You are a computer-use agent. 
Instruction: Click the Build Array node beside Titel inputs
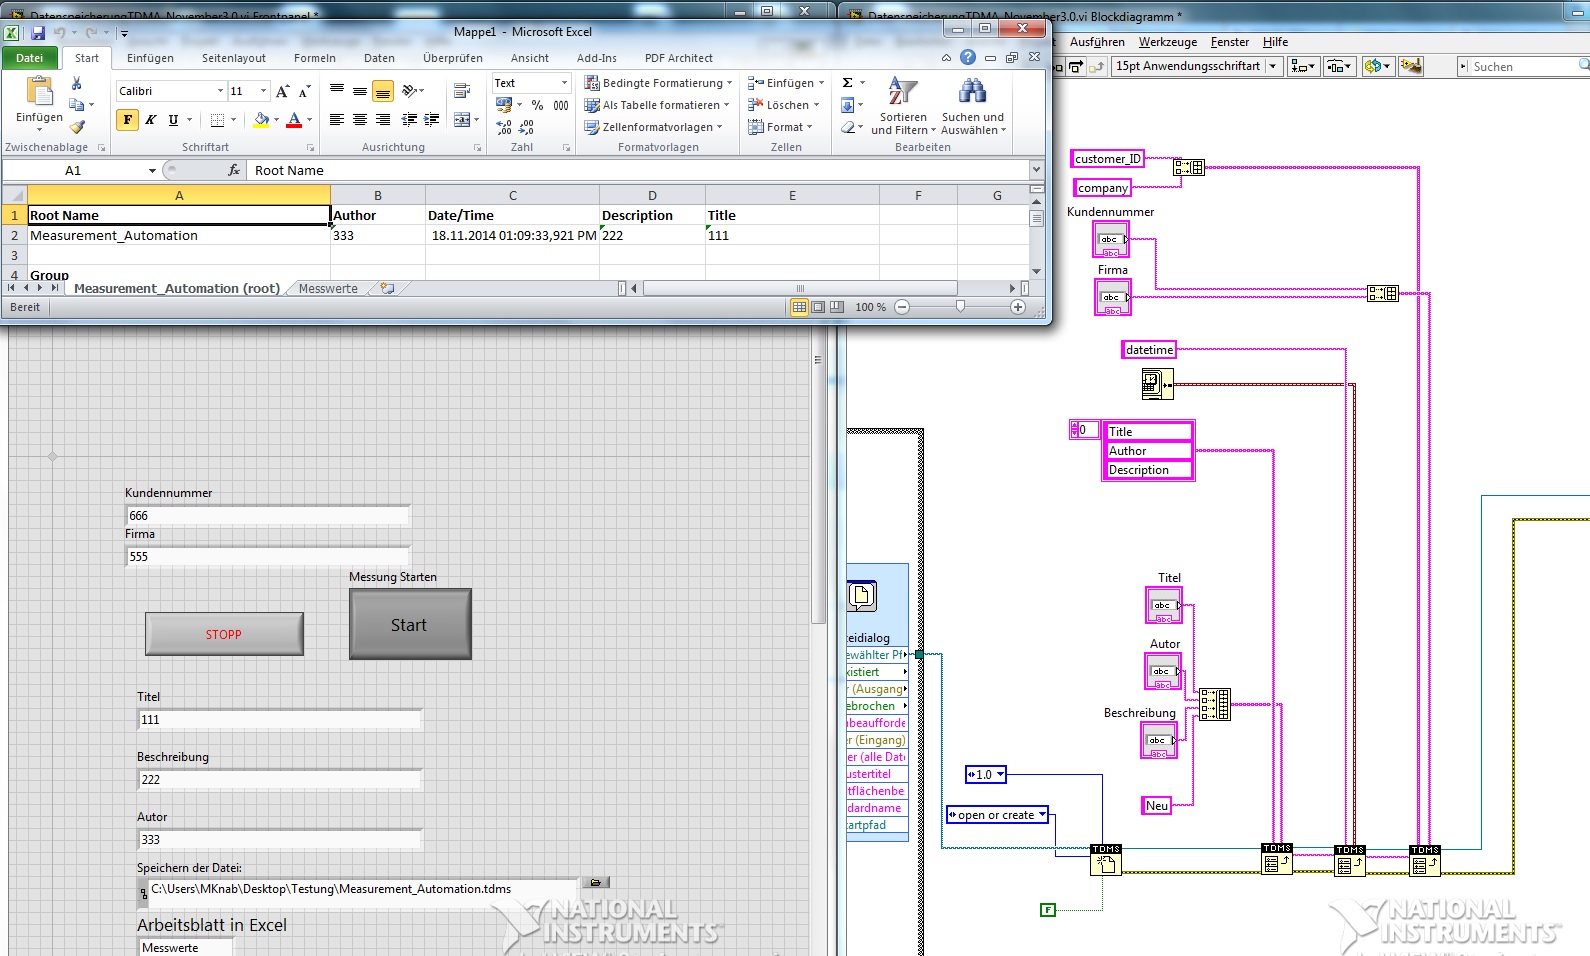click(x=1215, y=704)
